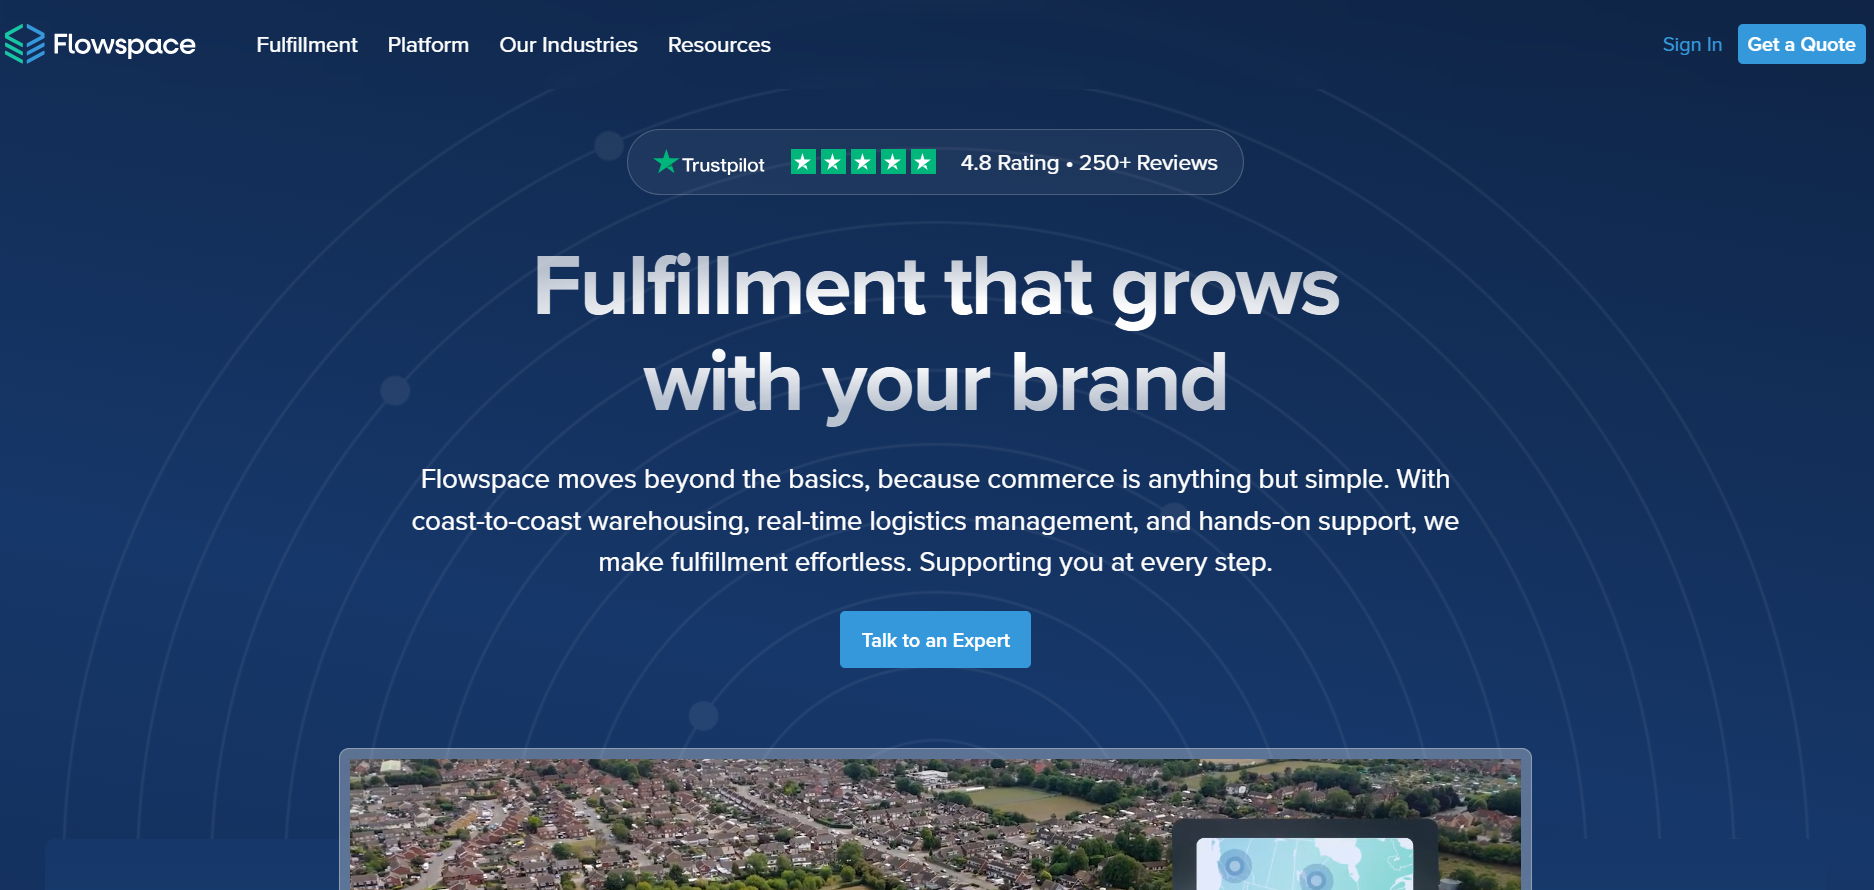Click the map card overlay on the video
Image resolution: width=1874 pixels, height=890 pixels.
[x=1304, y=863]
